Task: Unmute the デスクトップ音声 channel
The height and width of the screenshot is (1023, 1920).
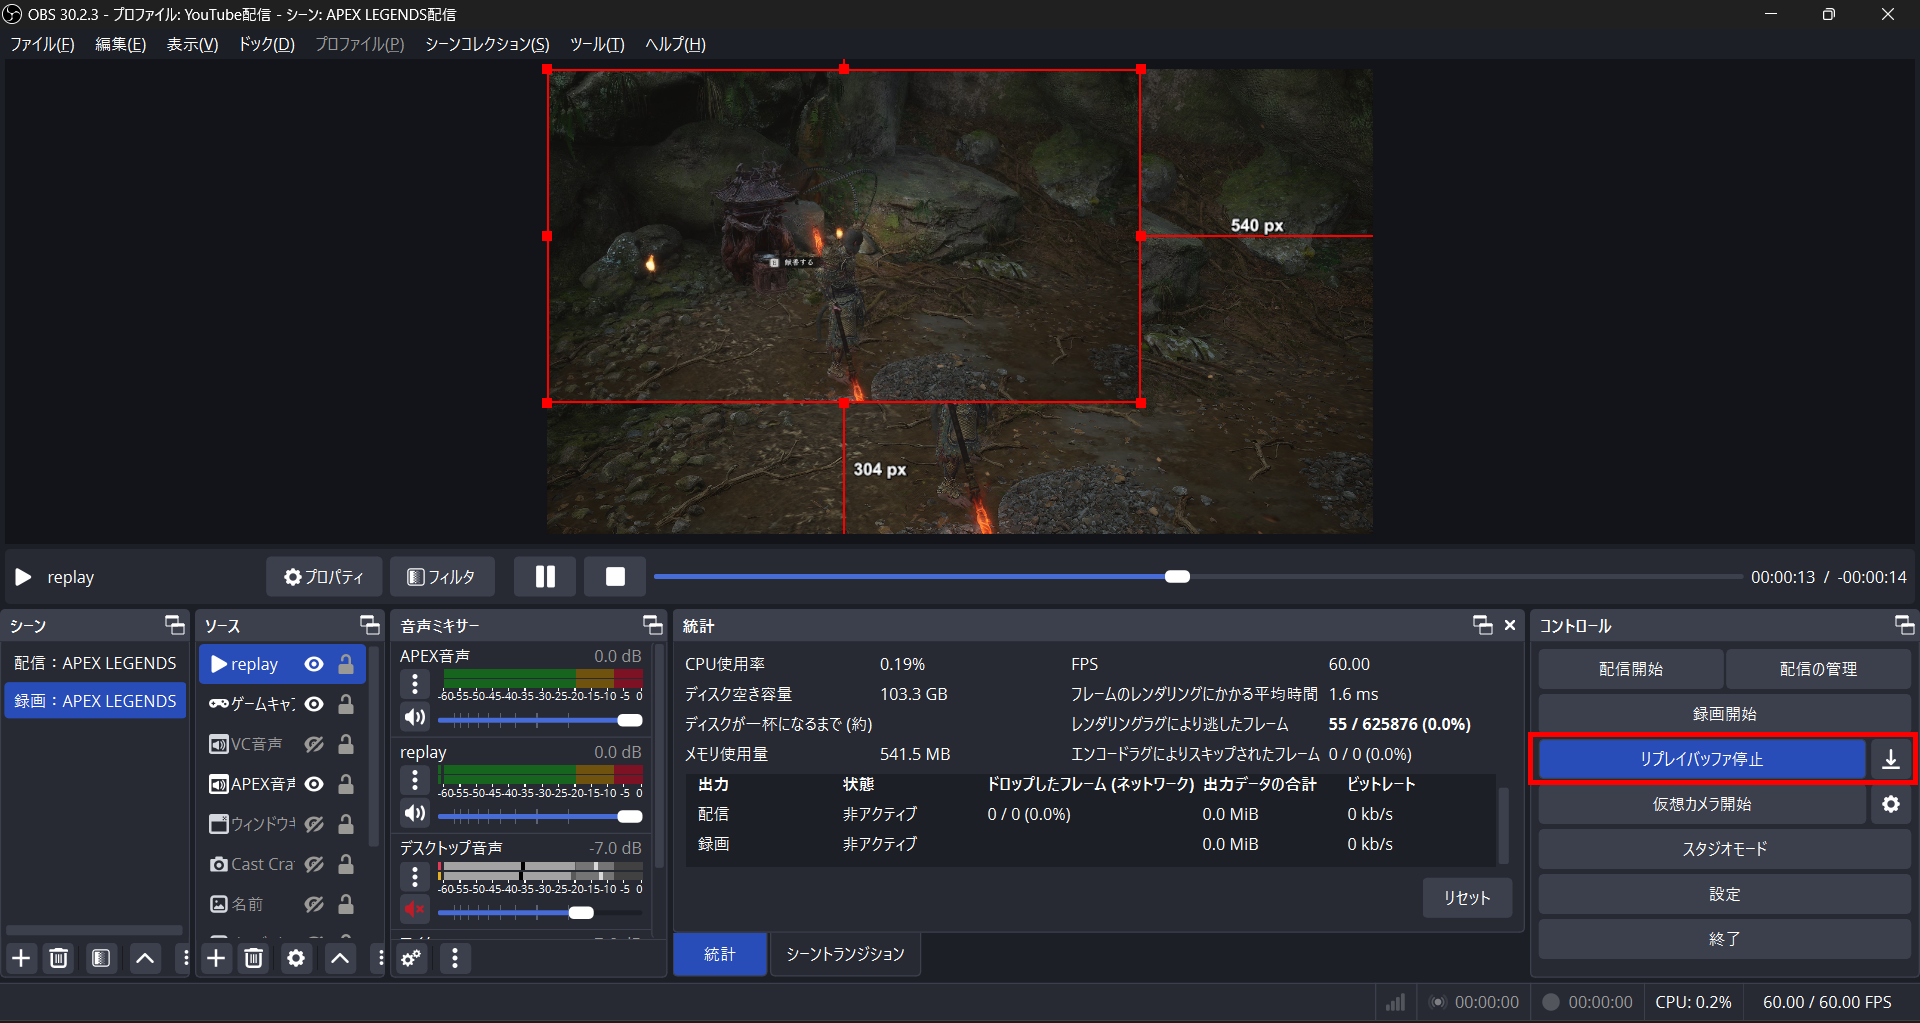Action: pyautogui.click(x=415, y=909)
